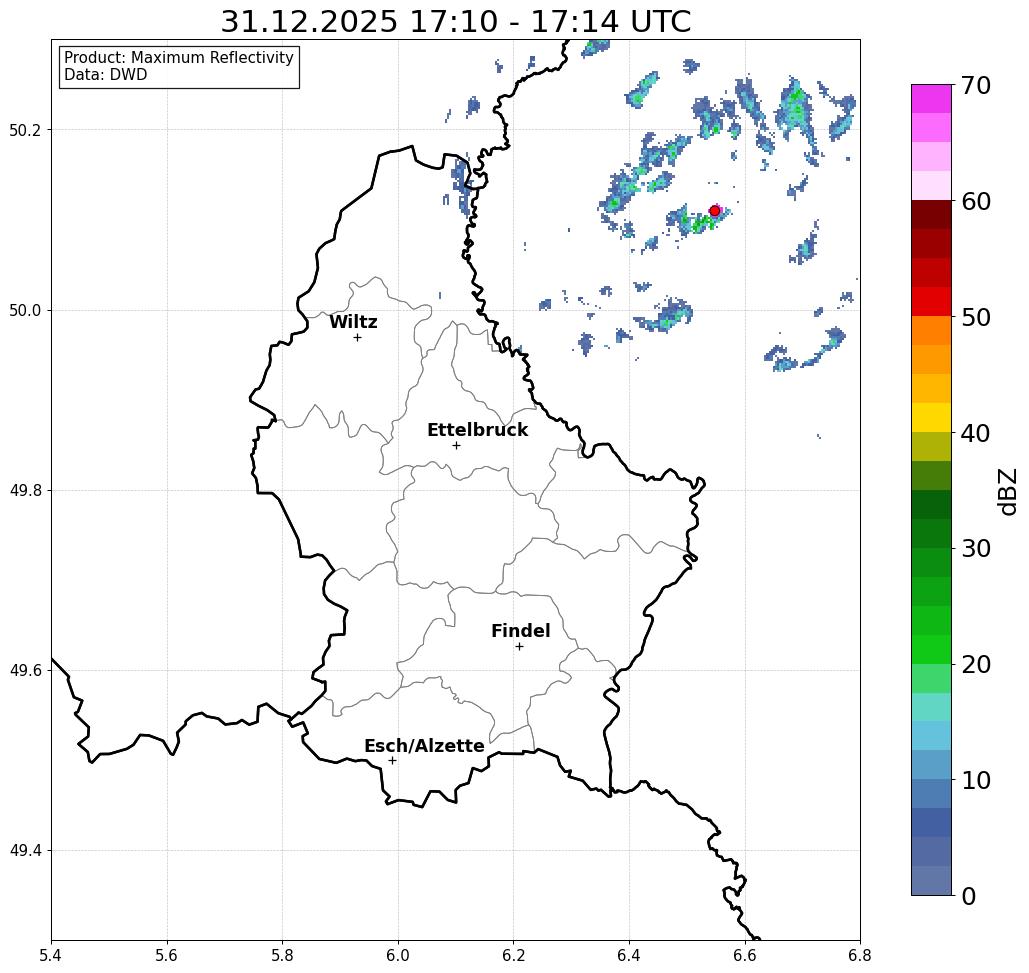Click the bright magenta swatch at colorbar top

tap(931, 99)
